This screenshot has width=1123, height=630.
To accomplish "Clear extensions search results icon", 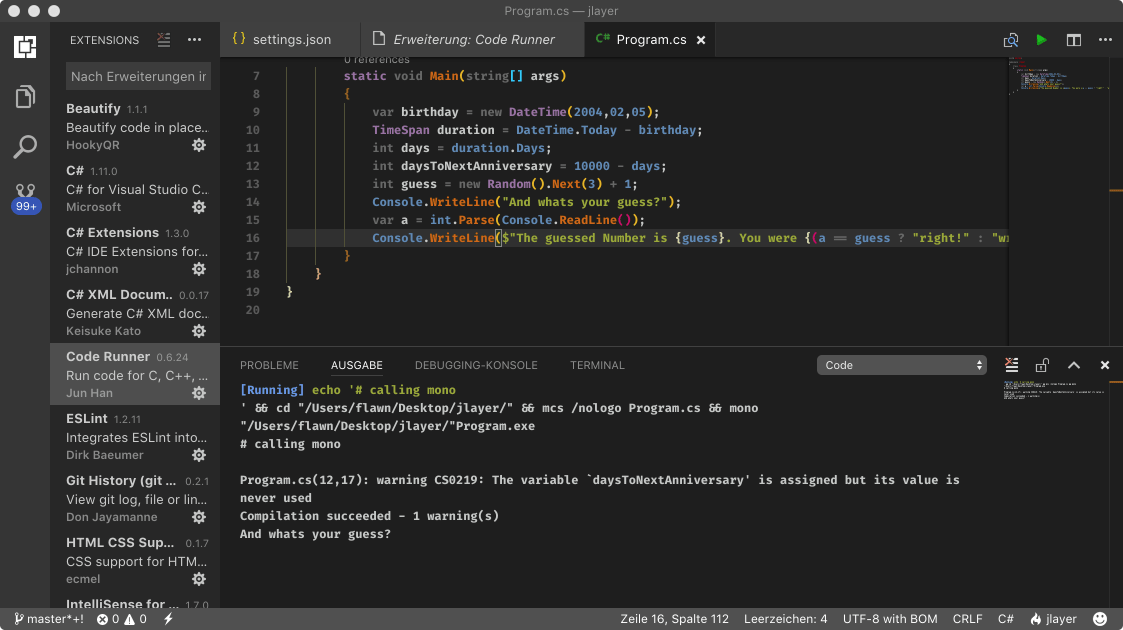I will click(x=164, y=40).
